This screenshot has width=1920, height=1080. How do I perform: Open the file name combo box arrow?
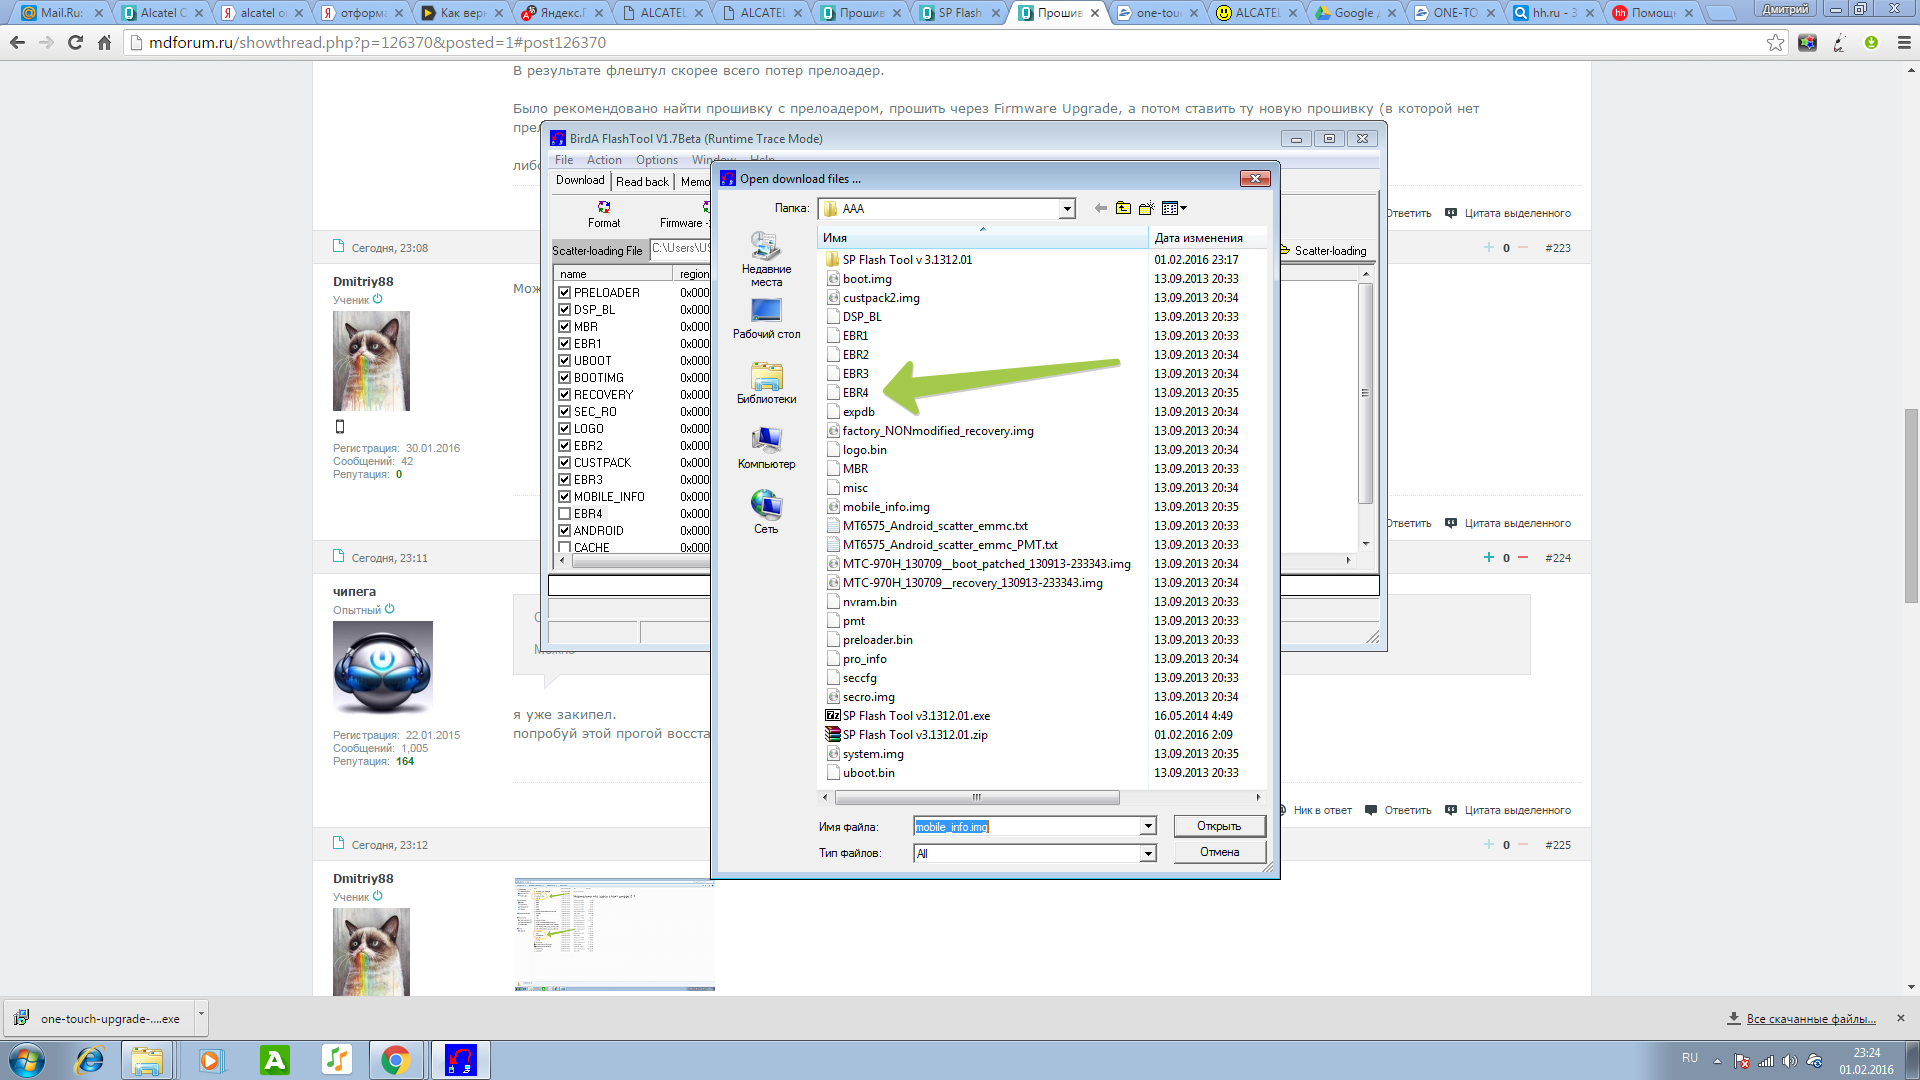click(1148, 826)
